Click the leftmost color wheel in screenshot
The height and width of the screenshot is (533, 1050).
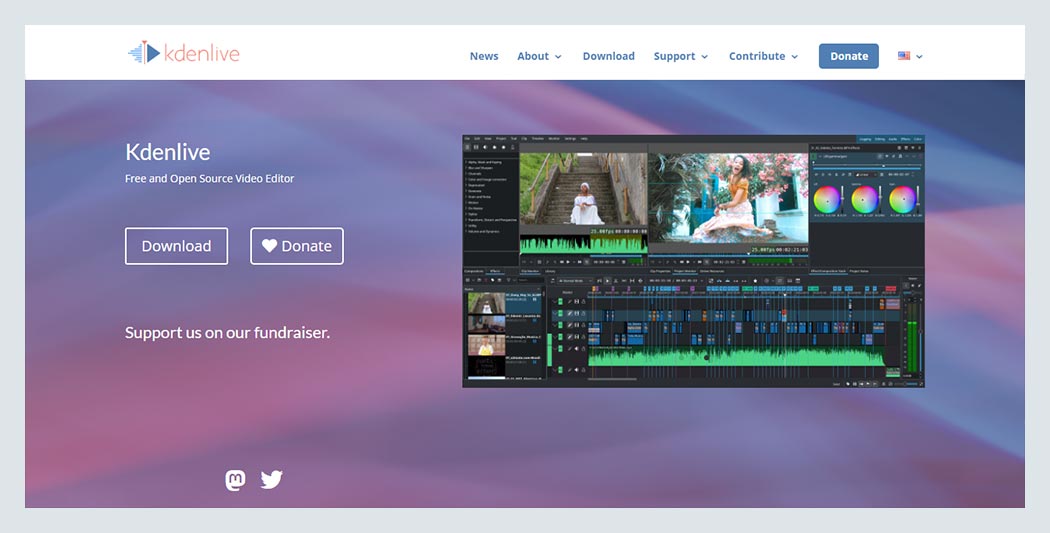tap(827, 200)
